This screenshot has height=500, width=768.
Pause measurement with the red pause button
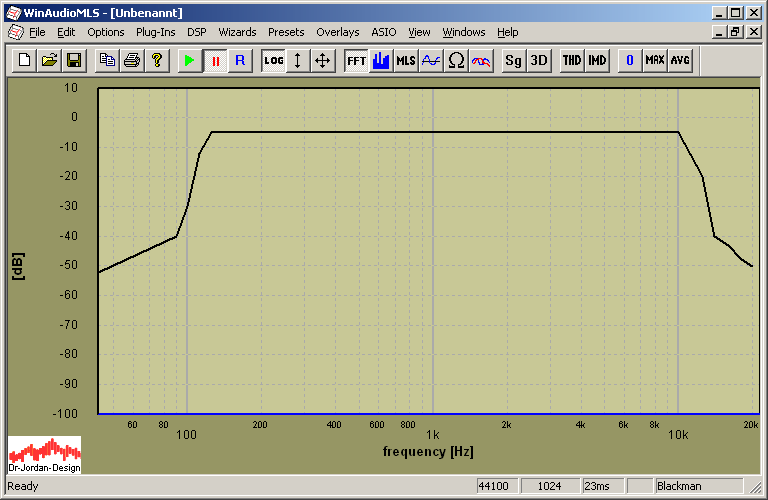click(214, 60)
